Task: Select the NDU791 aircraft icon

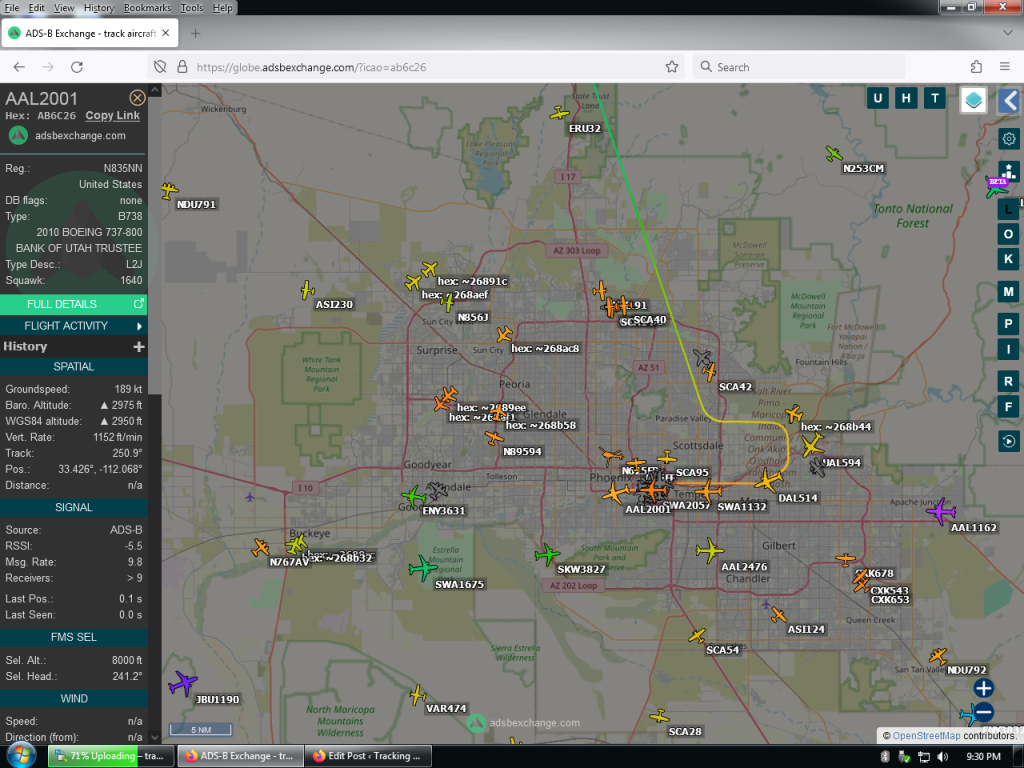Action: (169, 191)
